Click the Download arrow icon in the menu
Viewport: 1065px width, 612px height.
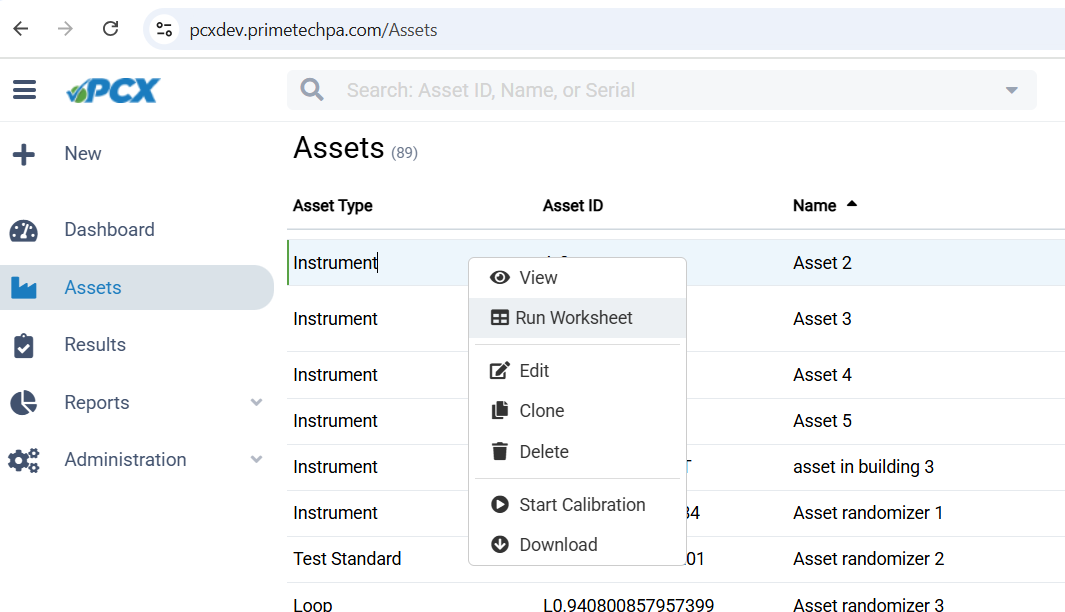point(500,544)
